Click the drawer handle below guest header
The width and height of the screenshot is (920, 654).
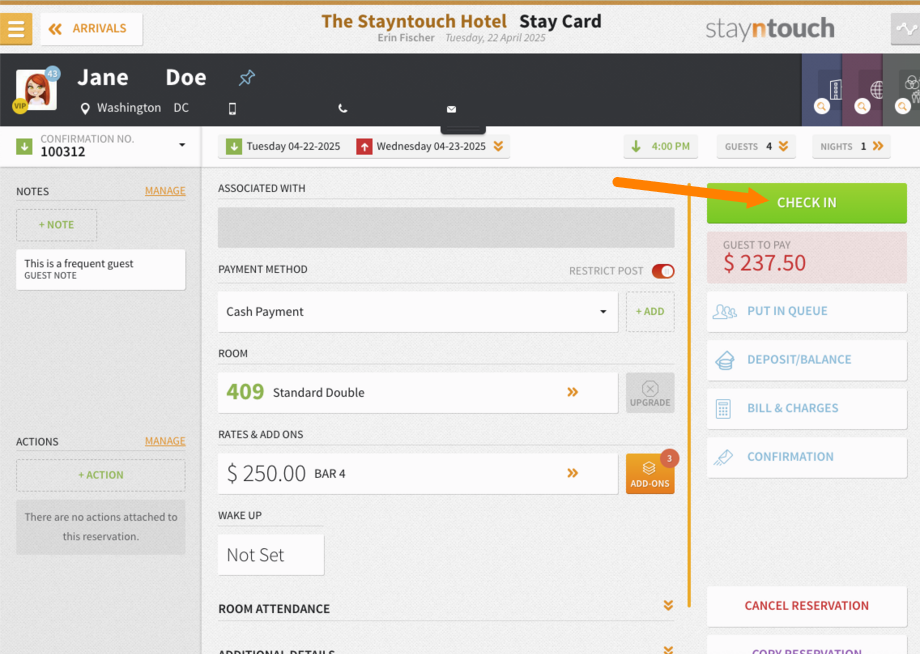[463, 128]
